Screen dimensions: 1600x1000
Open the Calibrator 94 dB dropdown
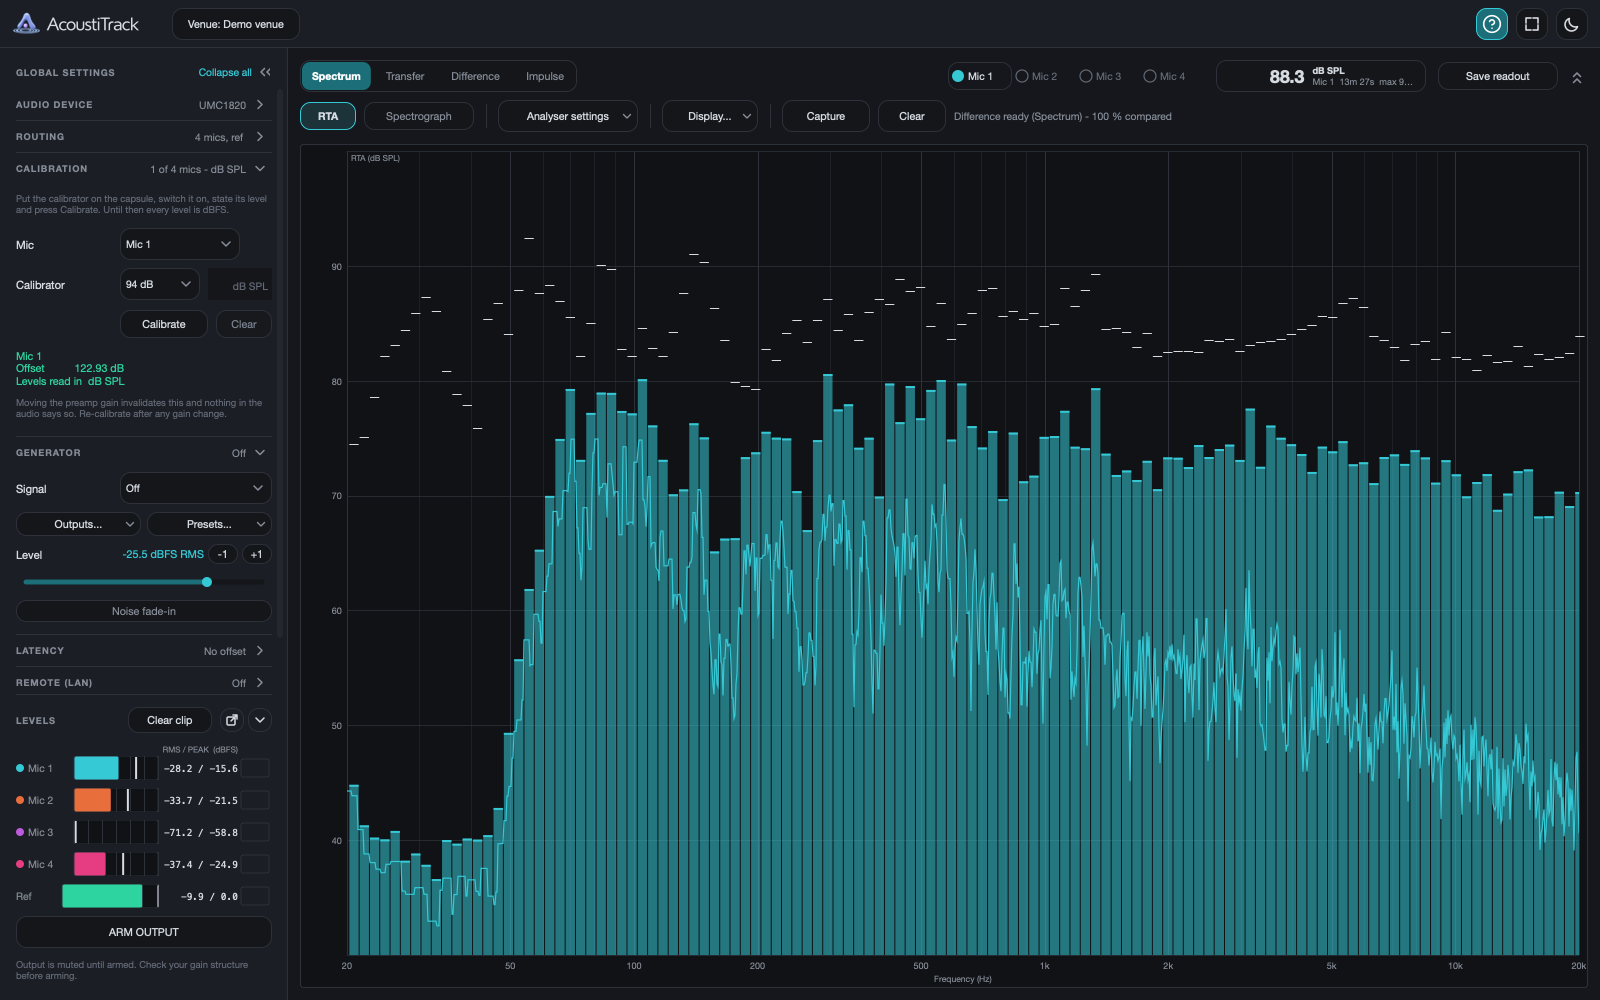pyautogui.click(x=160, y=284)
